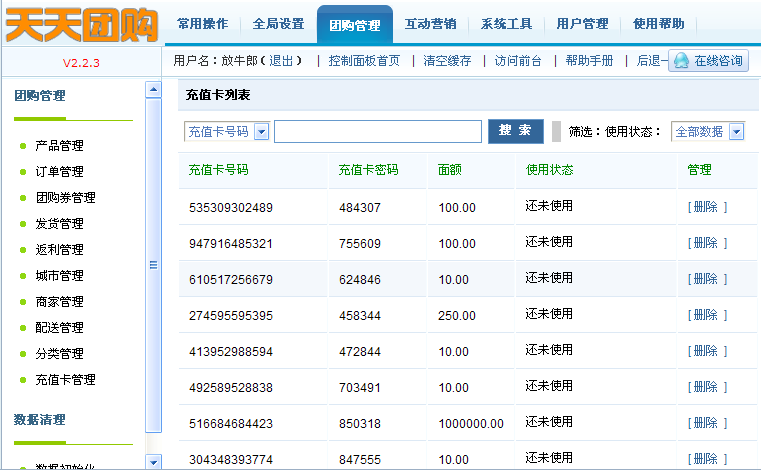
Task: Delete recharge card 535309302489
Action: click(707, 207)
